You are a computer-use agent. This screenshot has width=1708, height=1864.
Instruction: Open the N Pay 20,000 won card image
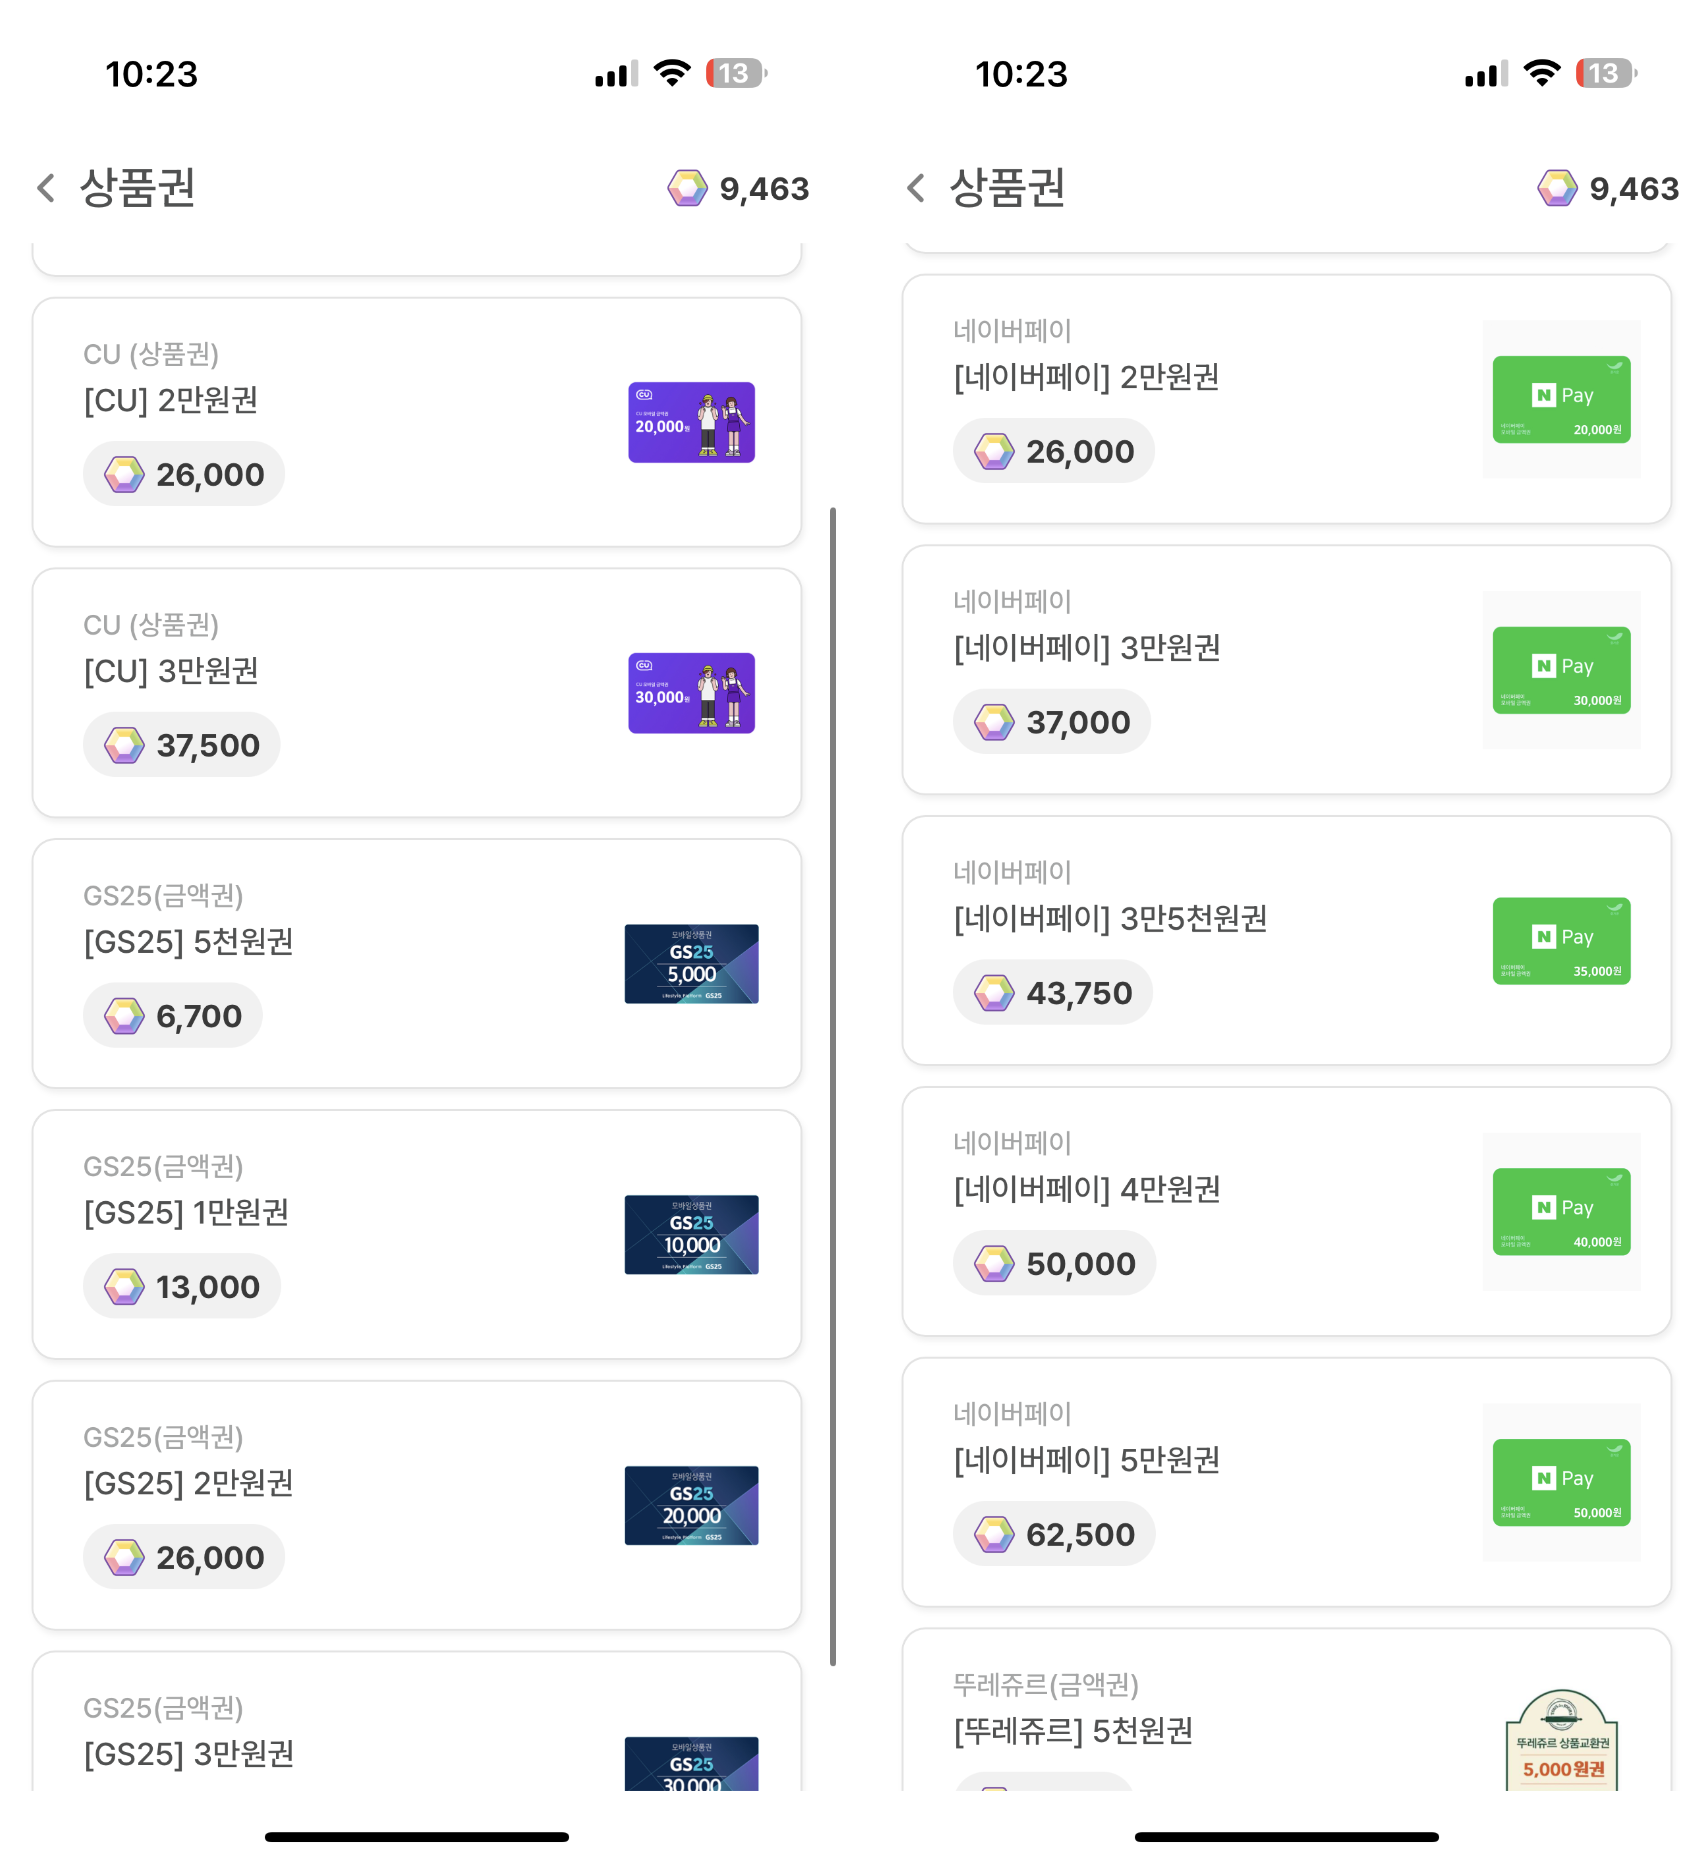point(1561,399)
